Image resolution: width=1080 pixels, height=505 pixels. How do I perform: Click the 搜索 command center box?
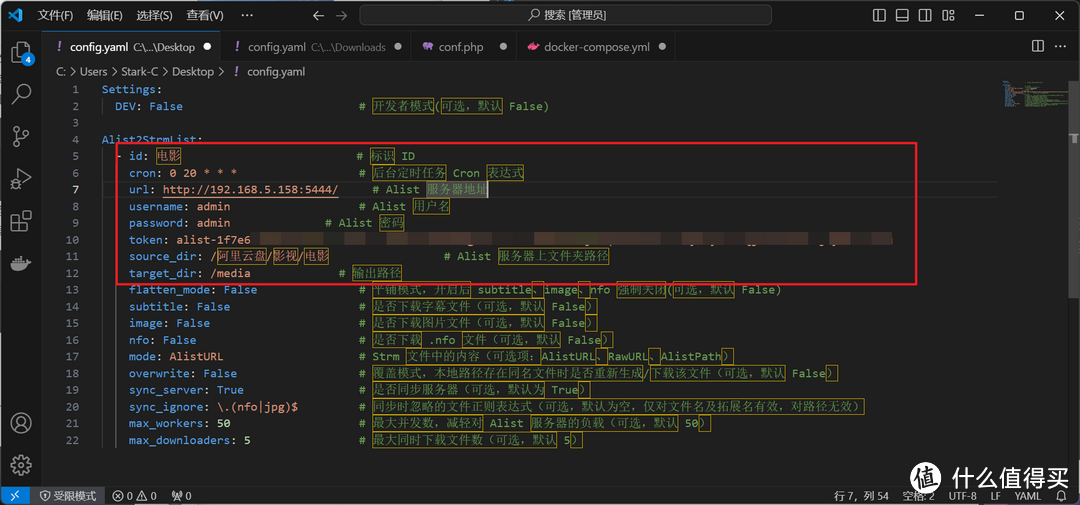point(567,16)
